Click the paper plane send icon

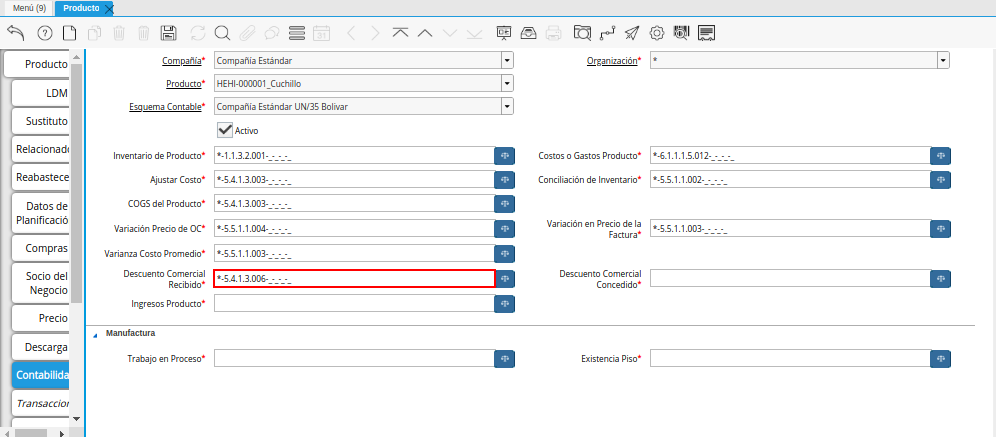point(631,33)
